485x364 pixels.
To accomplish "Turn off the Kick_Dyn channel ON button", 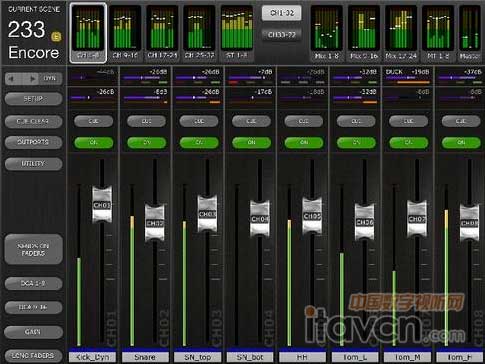I will click(x=93, y=143).
